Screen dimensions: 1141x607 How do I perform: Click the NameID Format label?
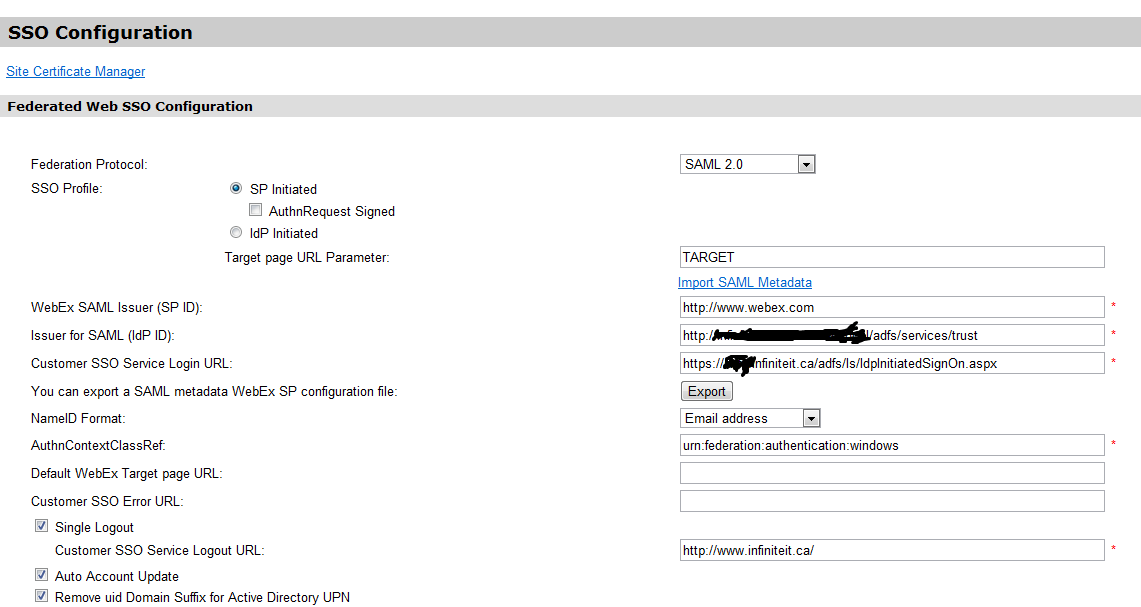[x=78, y=418]
